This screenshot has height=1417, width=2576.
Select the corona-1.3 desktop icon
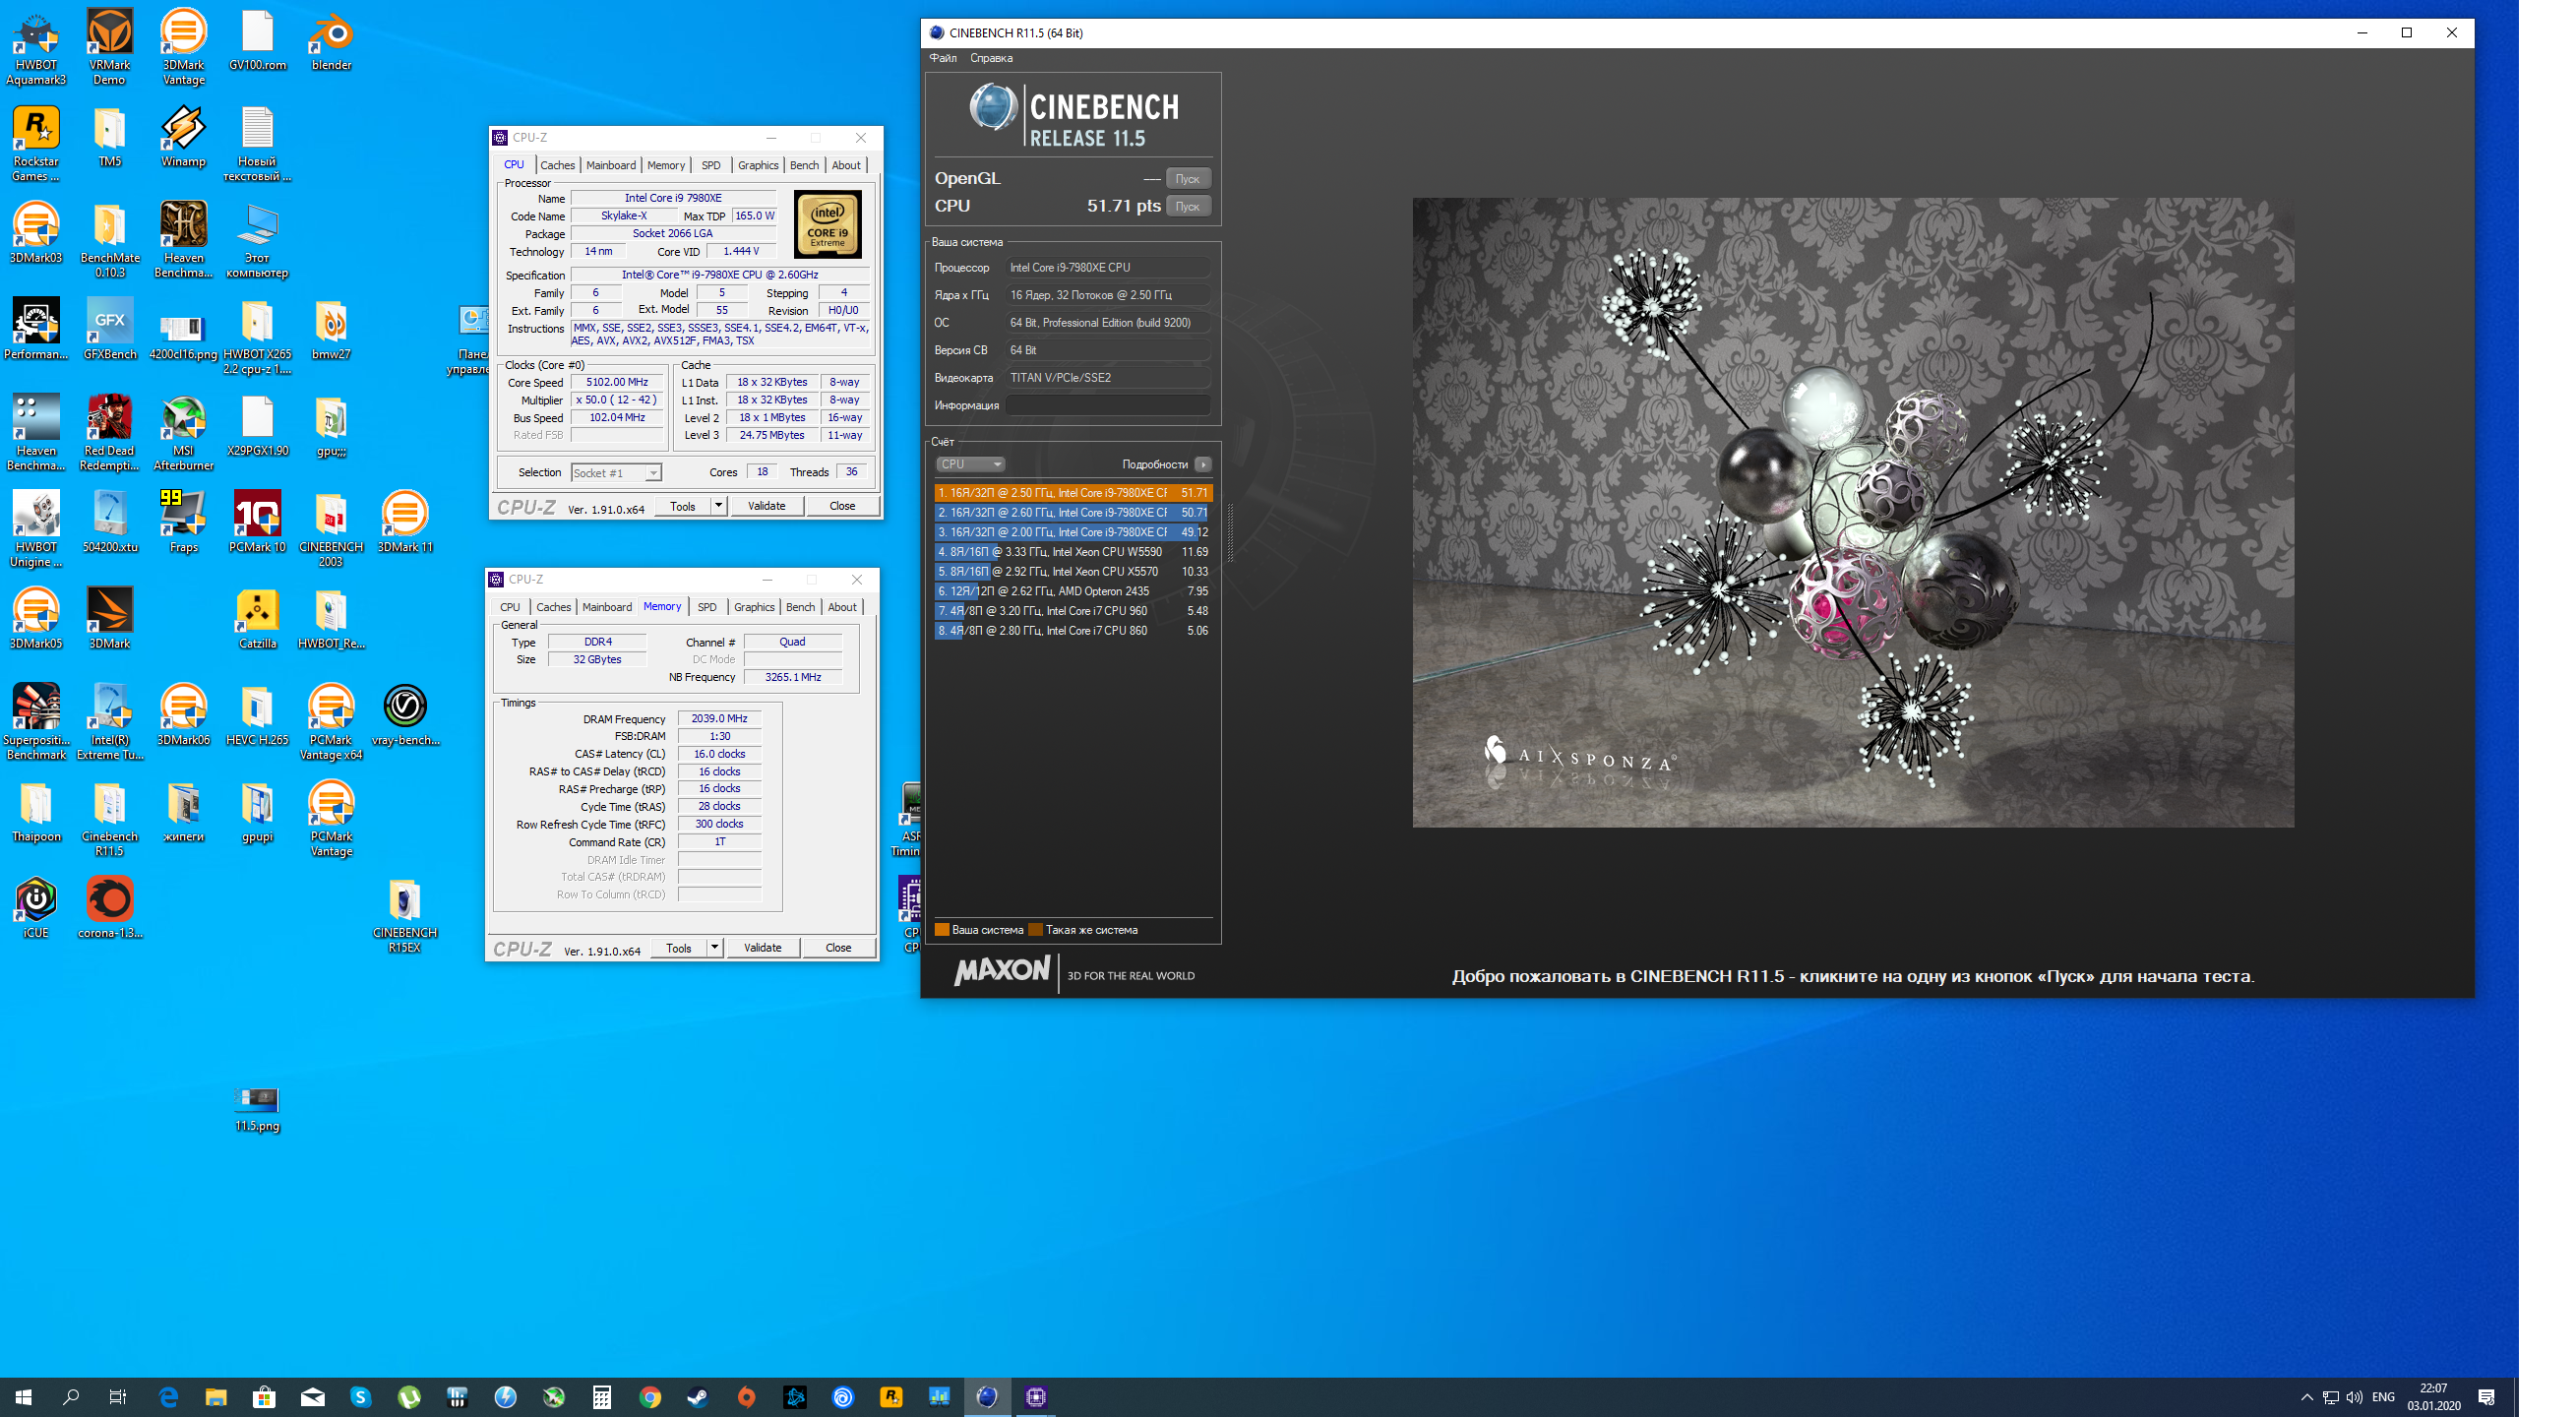[110, 908]
